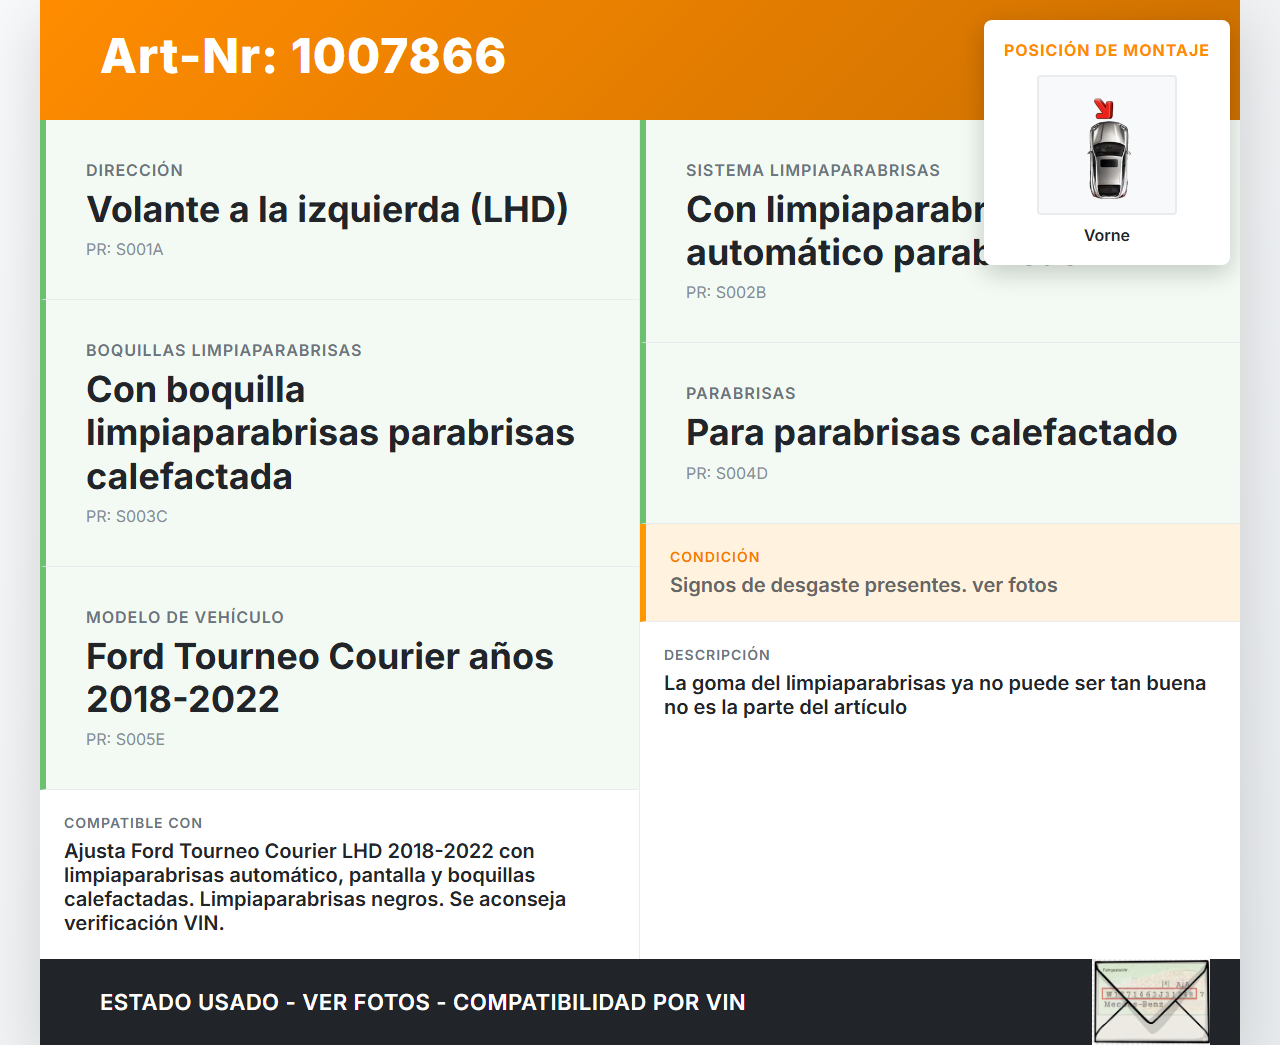Viewport: 1280px width, 1046px height.
Task: Click the Art-Nr: 1007866 heading
Action: click(303, 56)
